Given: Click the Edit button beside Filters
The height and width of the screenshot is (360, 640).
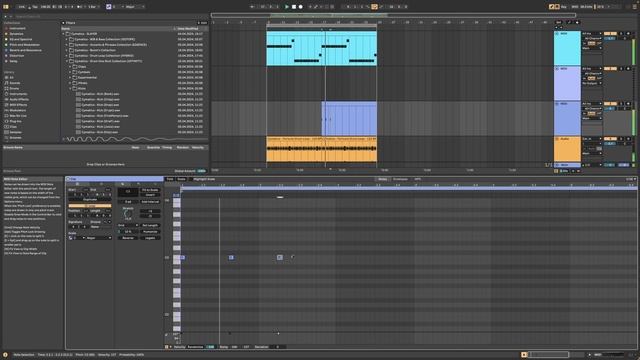Looking at the screenshot, I should tap(202, 23).
